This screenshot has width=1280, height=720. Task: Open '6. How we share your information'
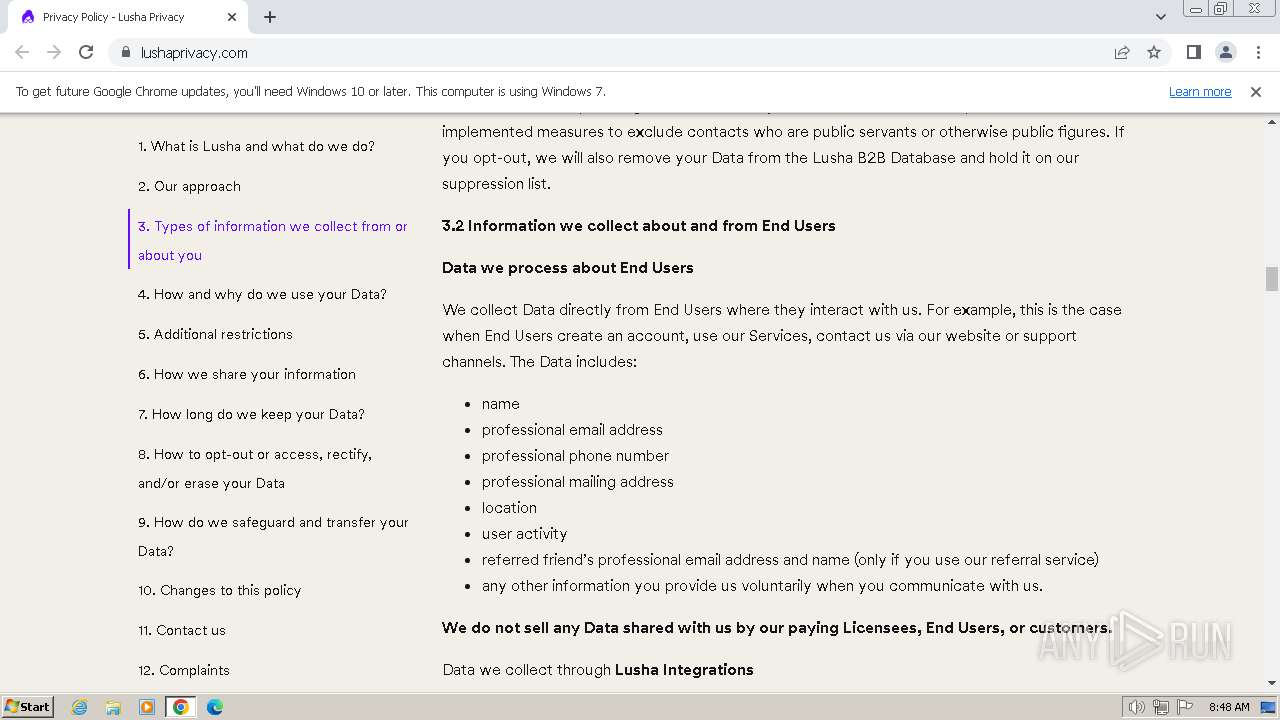tap(247, 374)
